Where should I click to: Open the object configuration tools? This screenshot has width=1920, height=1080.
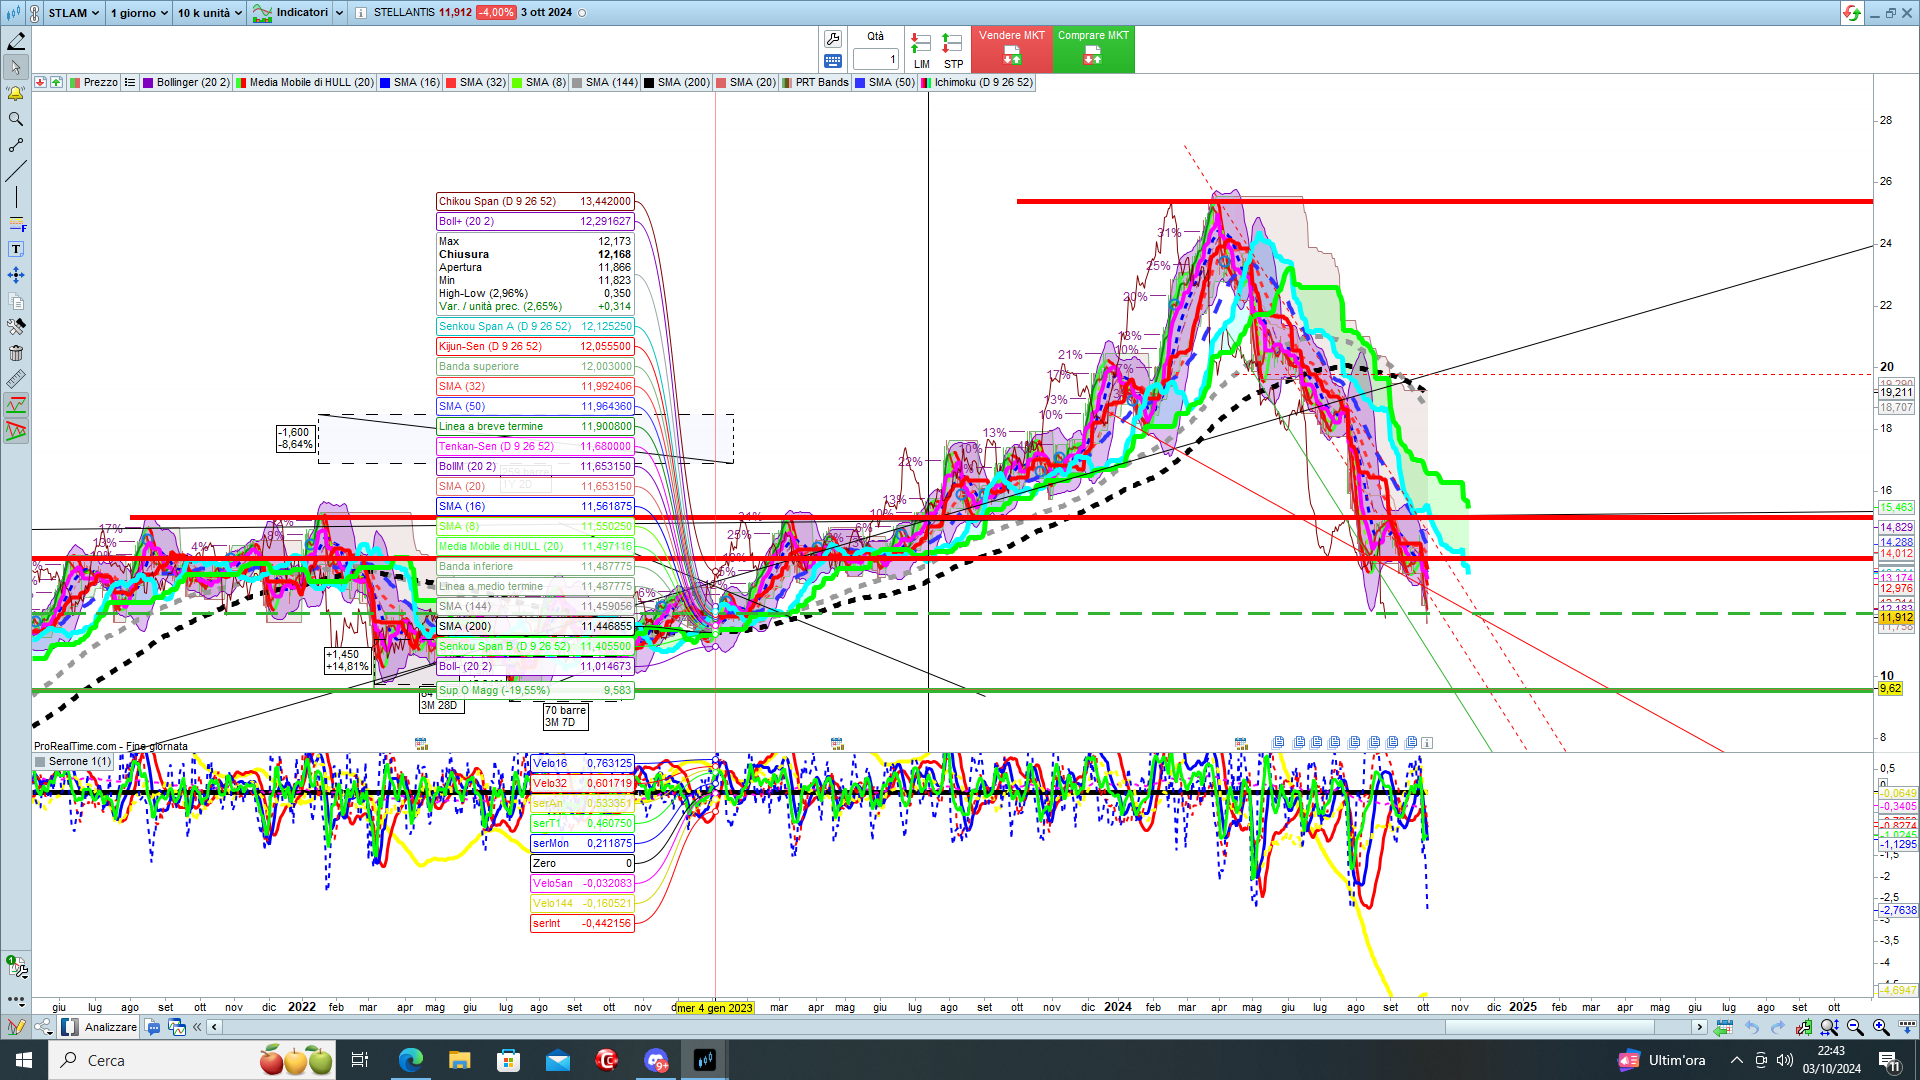[x=16, y=327]
